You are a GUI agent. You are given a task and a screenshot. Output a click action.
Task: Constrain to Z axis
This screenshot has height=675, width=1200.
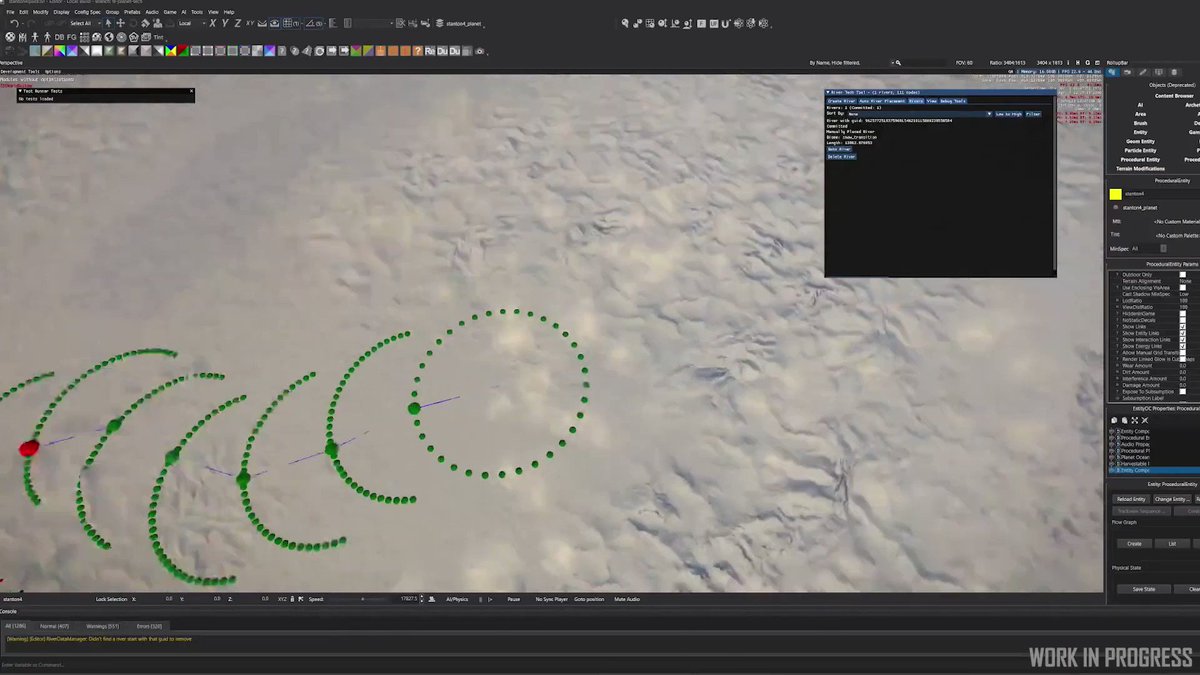click(x=237, y=23)
